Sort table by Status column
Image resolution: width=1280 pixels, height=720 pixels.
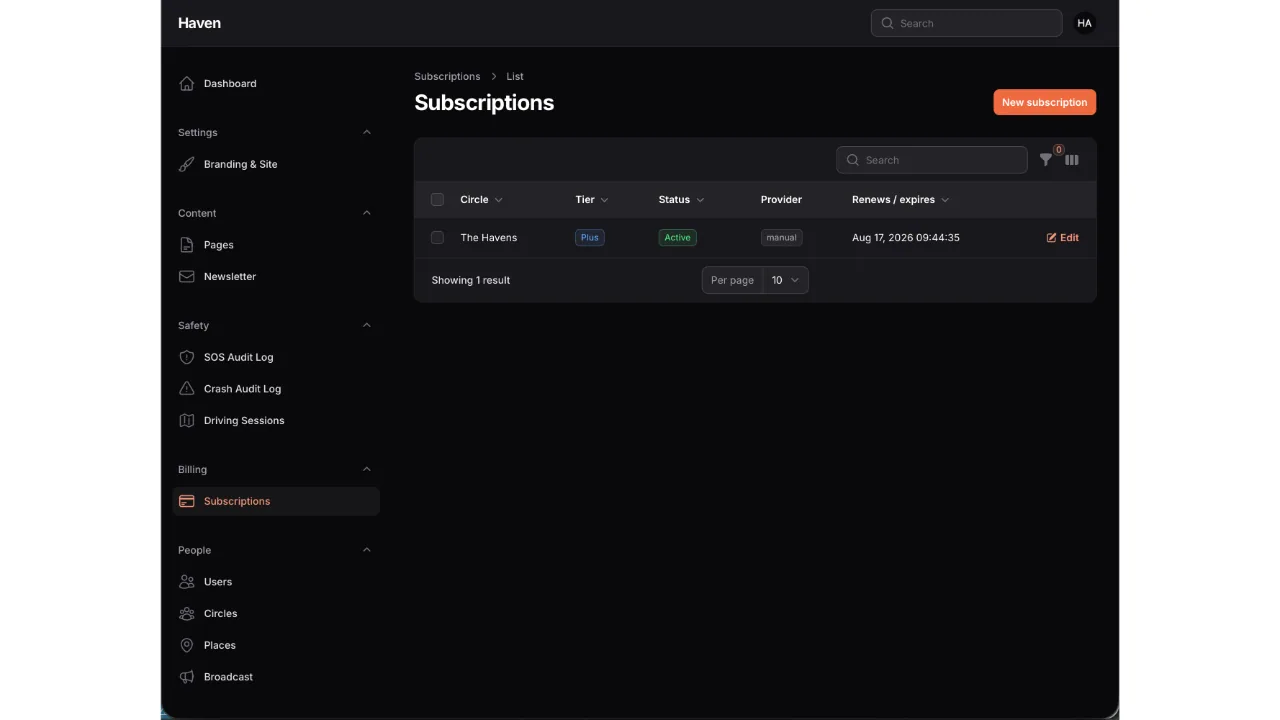[x=681, y=200]
